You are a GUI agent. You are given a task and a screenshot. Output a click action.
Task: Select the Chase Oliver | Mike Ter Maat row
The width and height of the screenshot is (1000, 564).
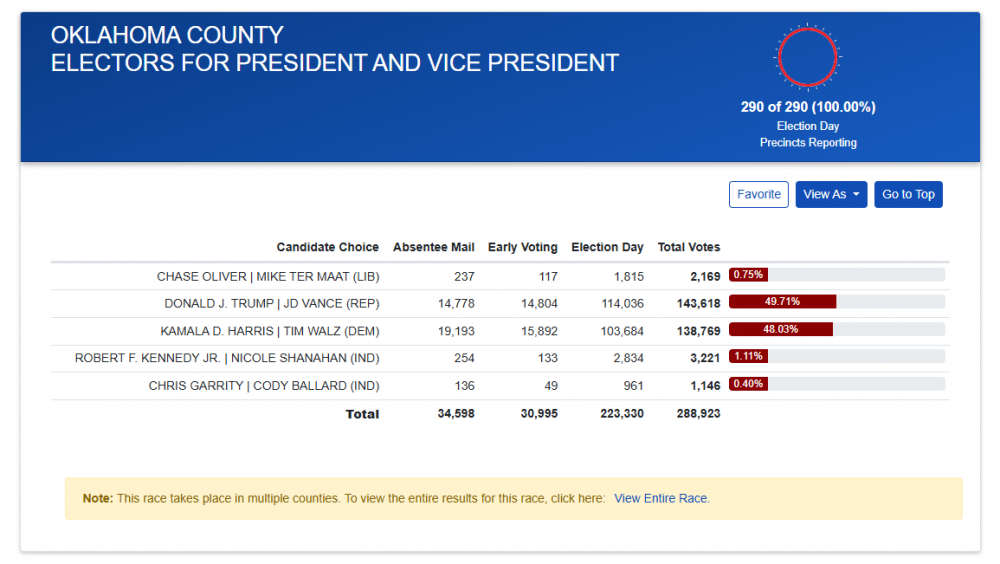tap(267, 276)
